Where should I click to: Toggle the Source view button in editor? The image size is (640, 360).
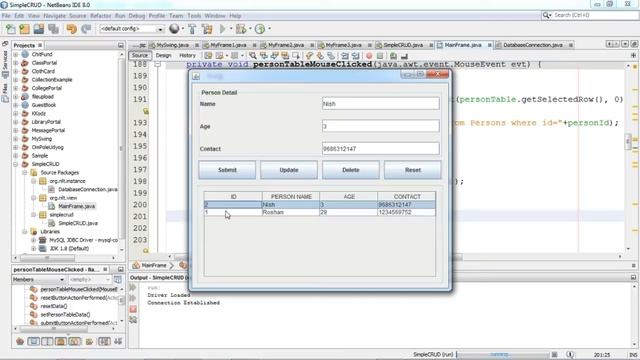[x=140, y=56]
